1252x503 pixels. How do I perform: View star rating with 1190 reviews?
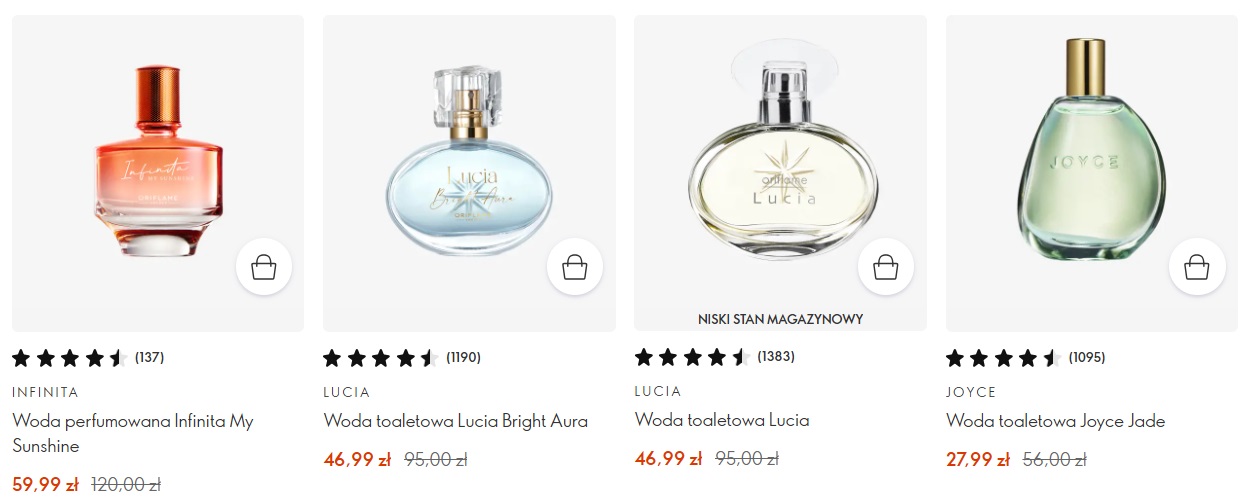[402, 357]
